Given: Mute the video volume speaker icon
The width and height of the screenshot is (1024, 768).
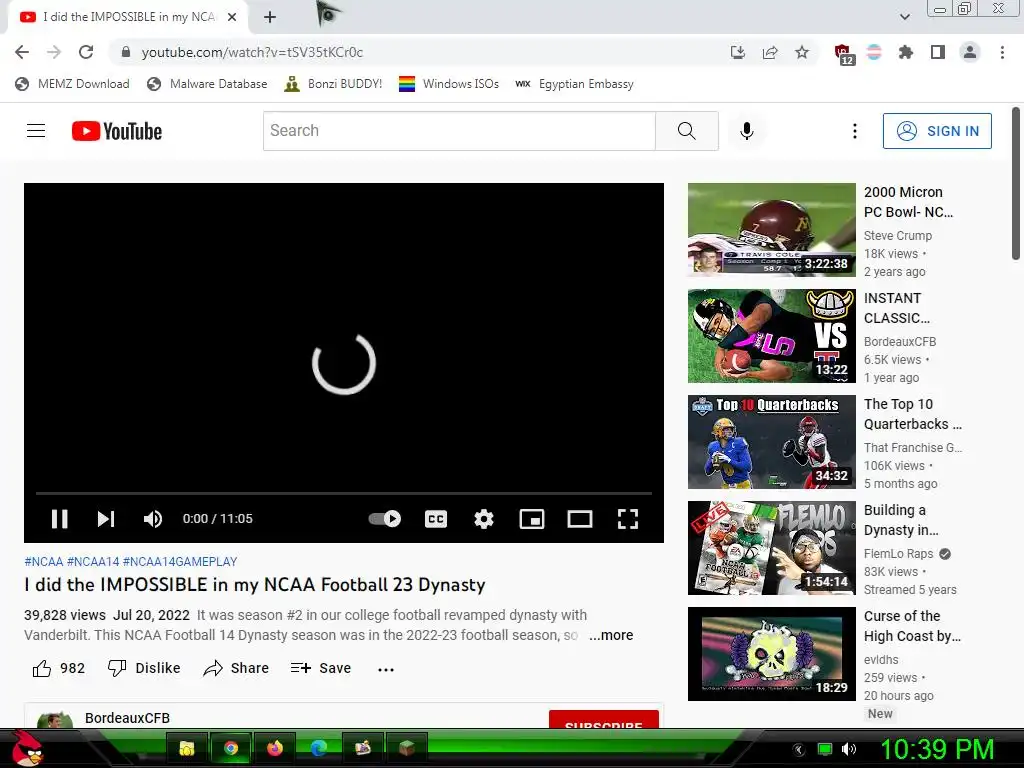Looking at the screenshot, I should coord(153,519).
